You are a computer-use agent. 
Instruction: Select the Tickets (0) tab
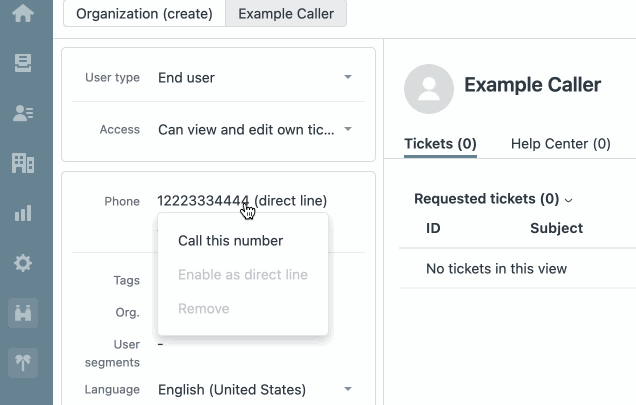pyautogui.click(x=440, y=144)
